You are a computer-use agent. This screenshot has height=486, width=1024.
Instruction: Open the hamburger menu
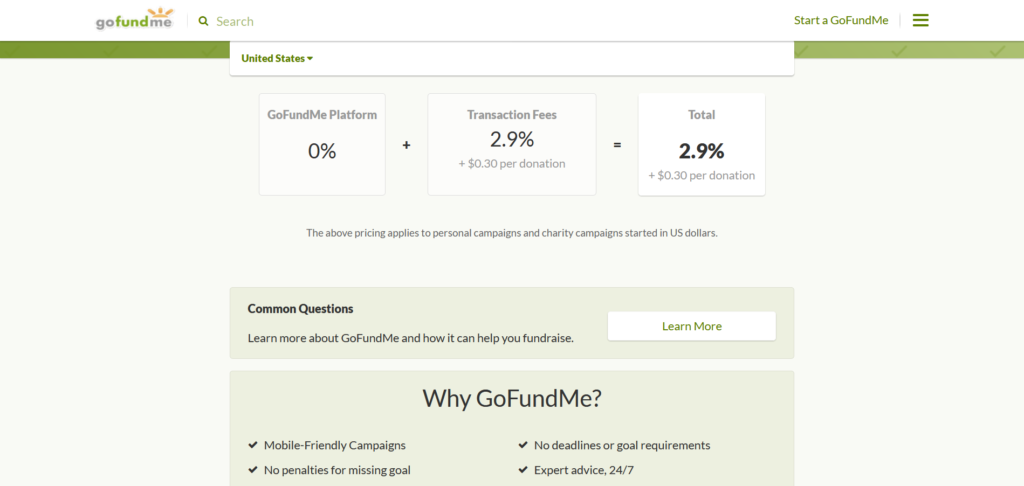point(920,20)
